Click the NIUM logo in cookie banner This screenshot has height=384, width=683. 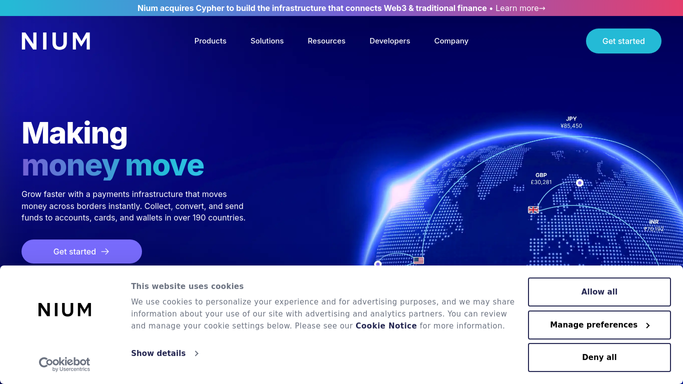[65, 310]
